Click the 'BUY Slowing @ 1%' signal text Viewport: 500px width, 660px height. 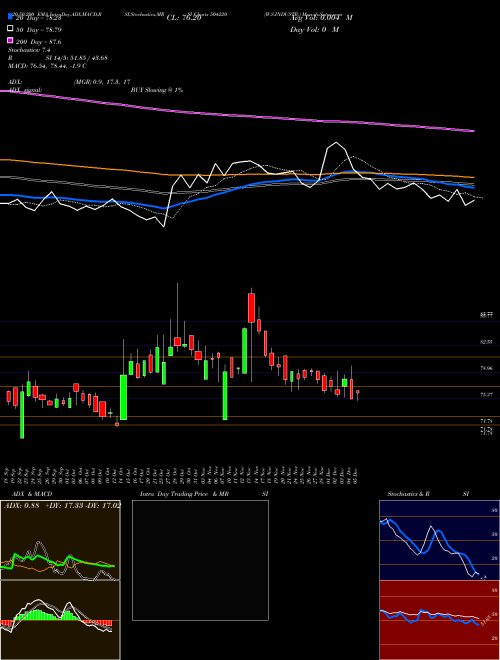point(157,90)
